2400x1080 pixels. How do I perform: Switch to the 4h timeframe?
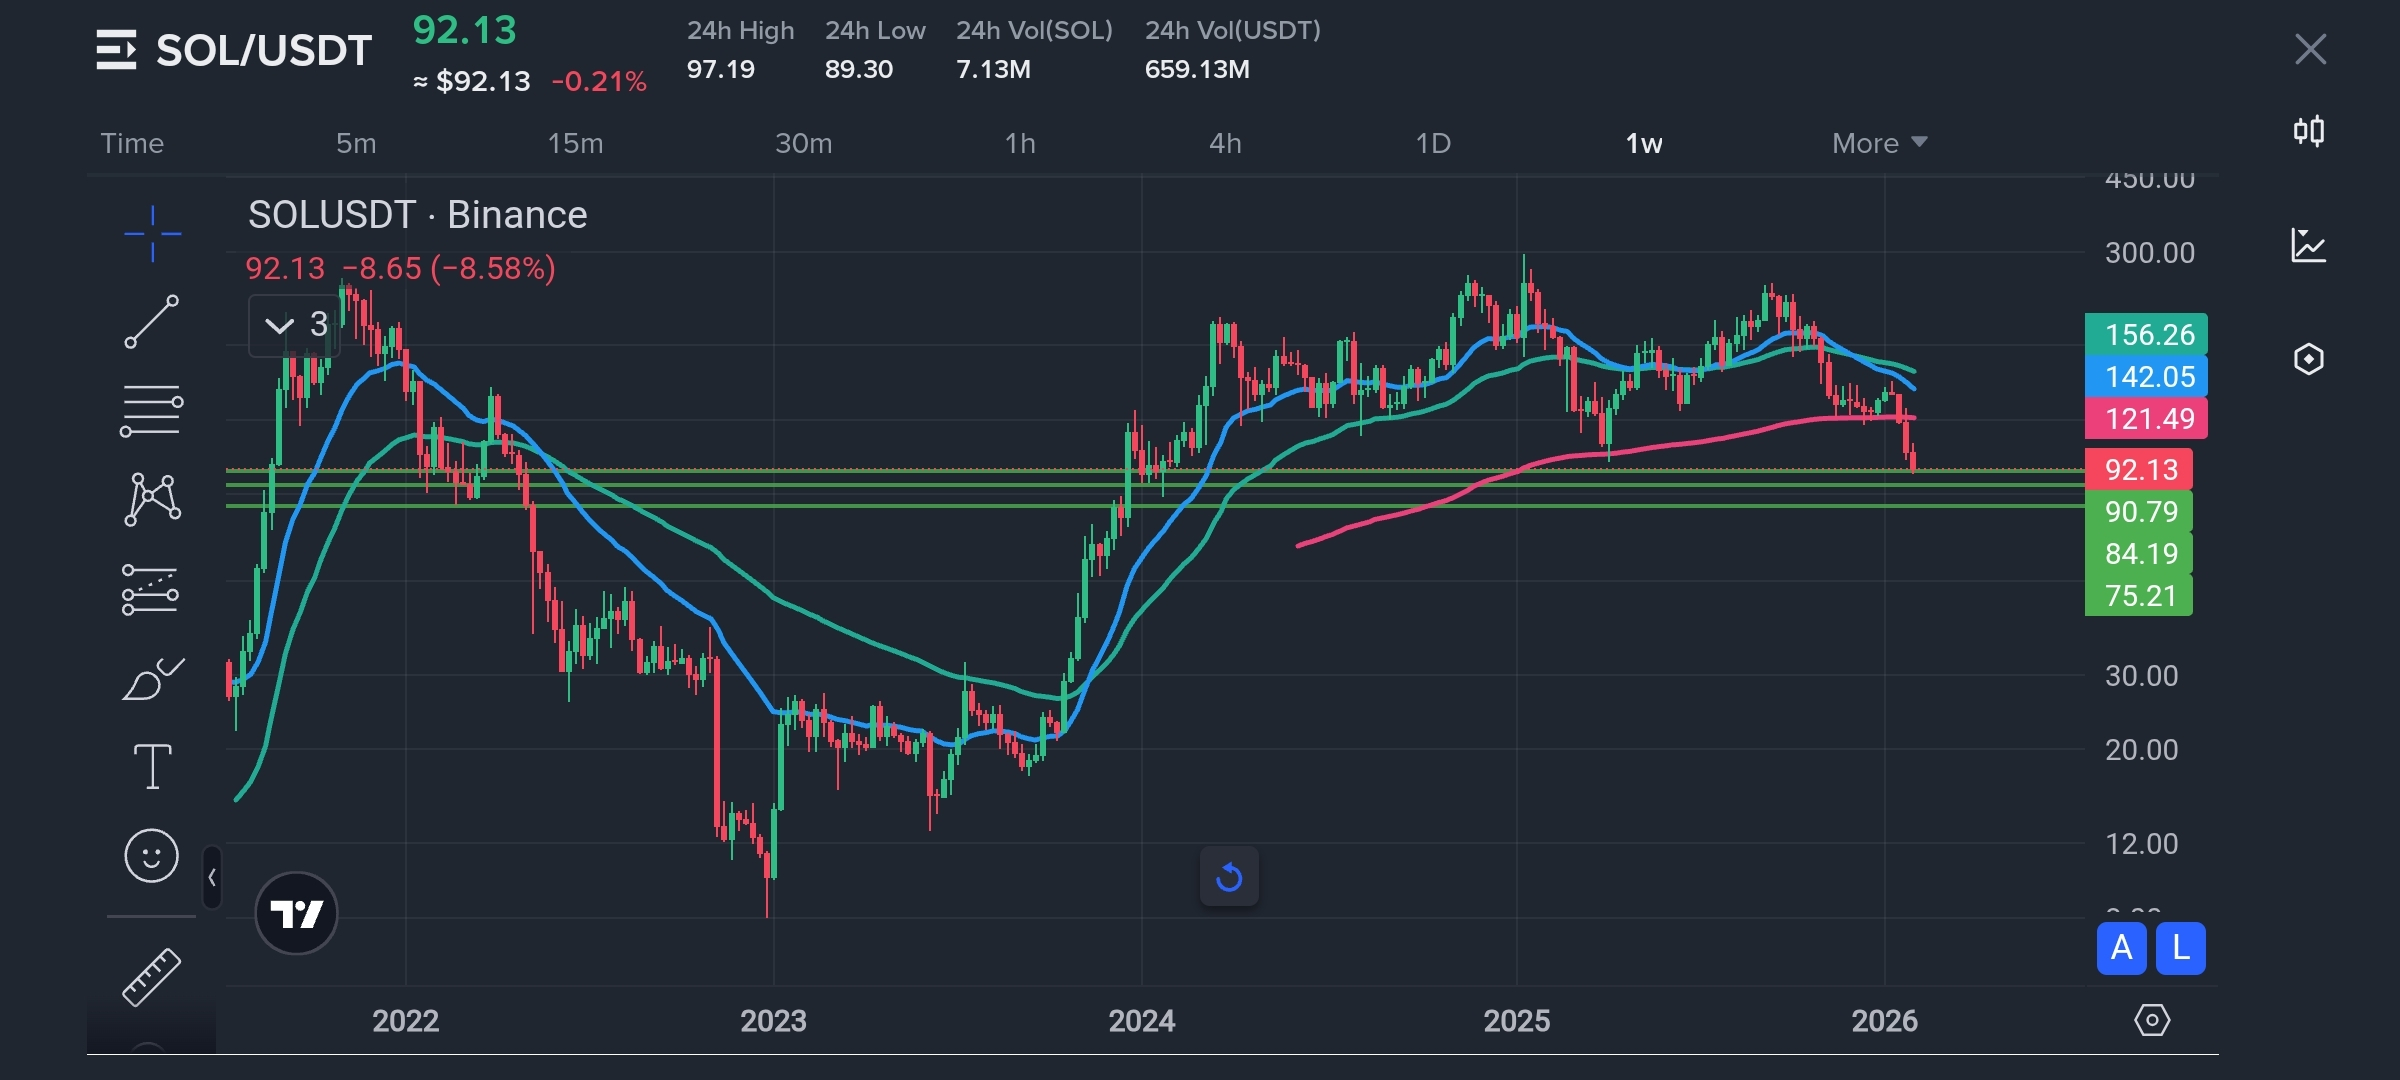(1225, 143)
